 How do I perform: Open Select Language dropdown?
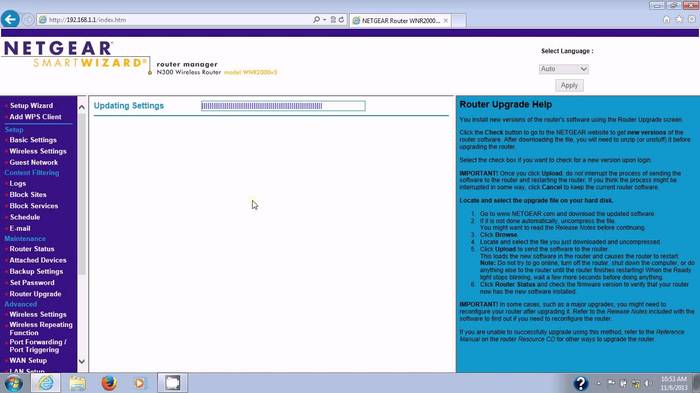coord(563,69)
